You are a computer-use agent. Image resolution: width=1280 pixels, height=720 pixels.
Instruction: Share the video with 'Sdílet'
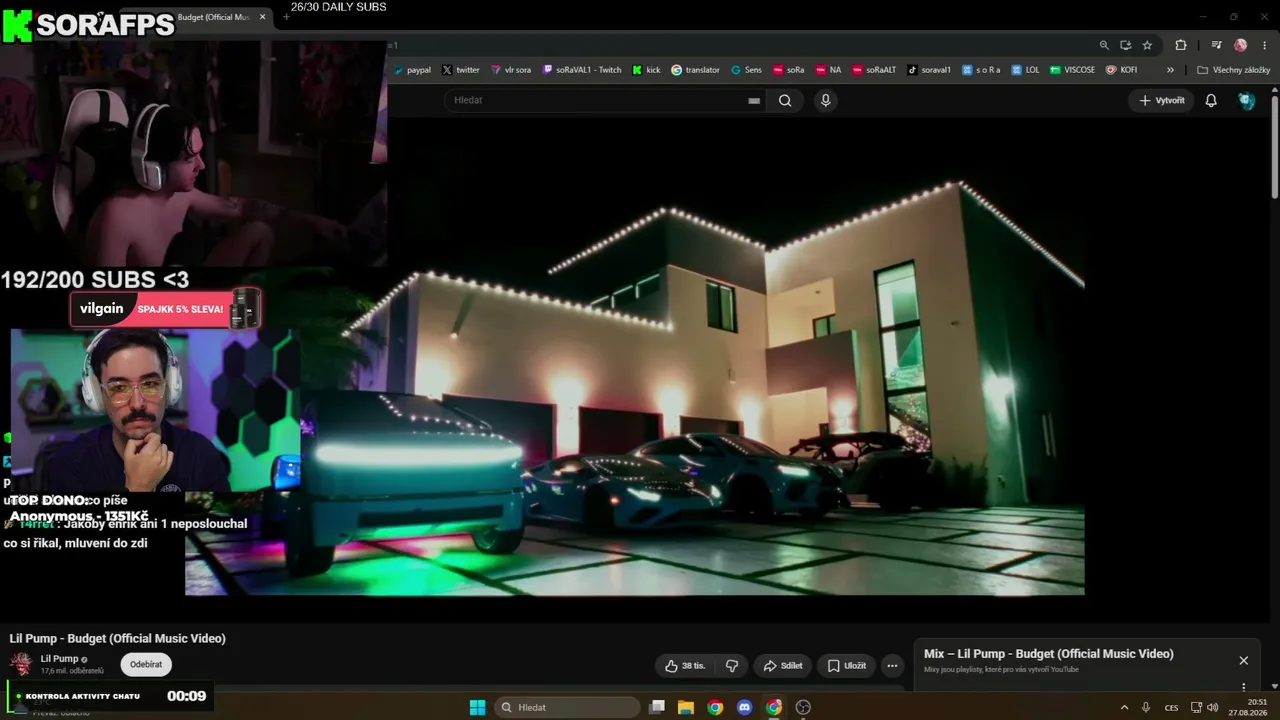(783, 665)
